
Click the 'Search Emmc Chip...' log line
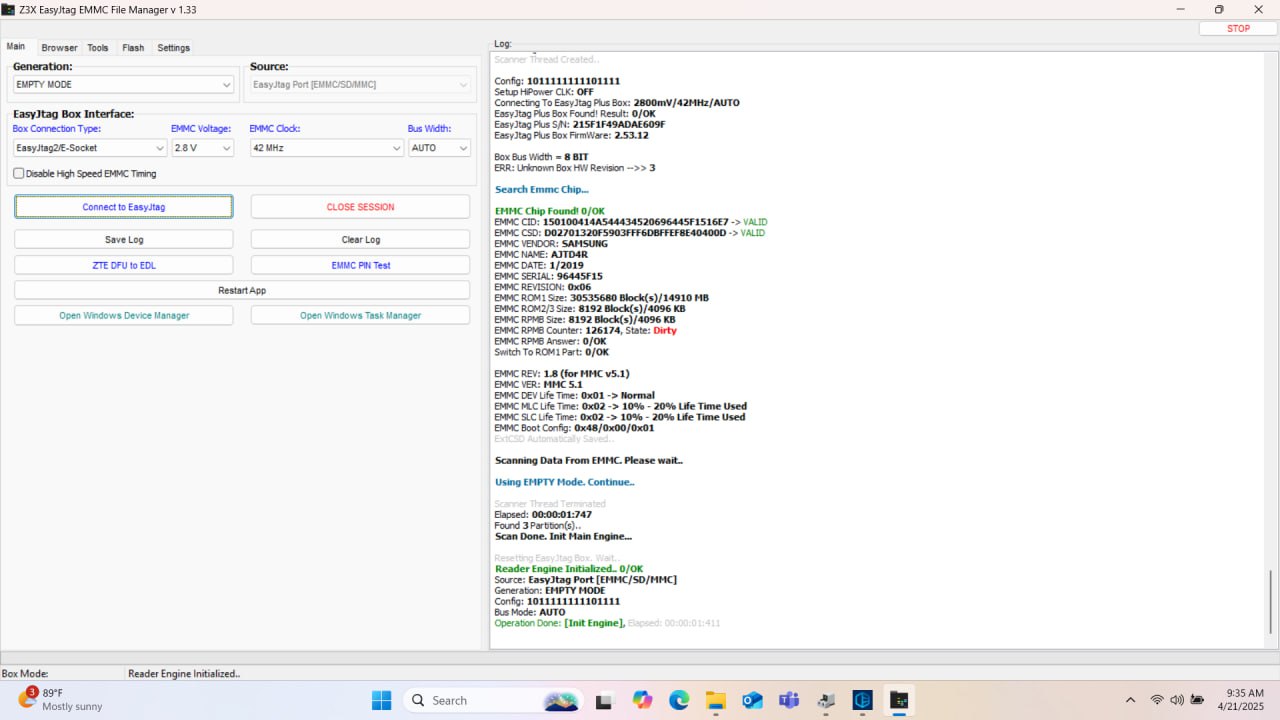point(542,189)
